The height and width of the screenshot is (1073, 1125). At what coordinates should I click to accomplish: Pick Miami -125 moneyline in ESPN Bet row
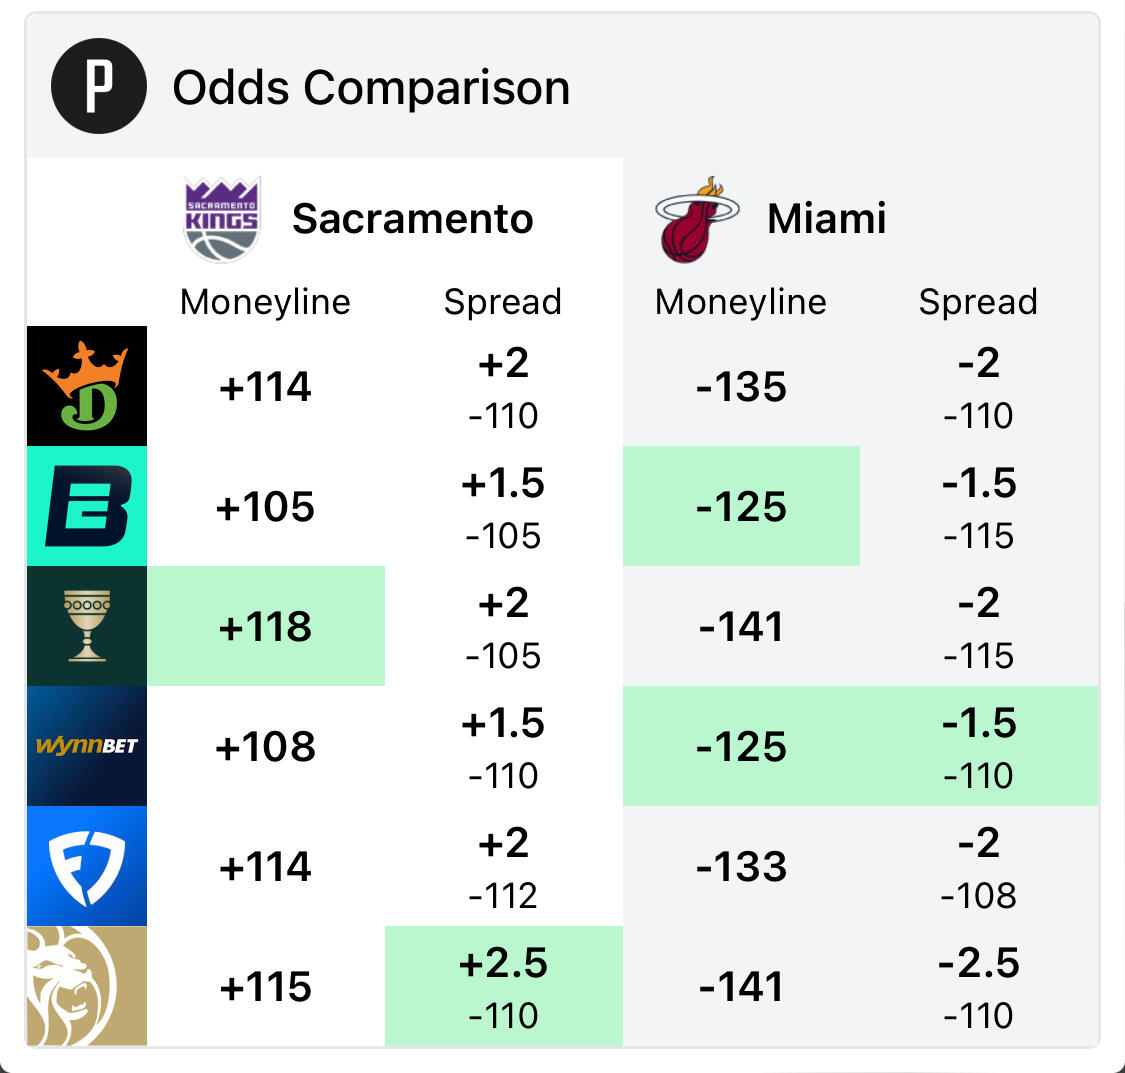click(741, 507)
